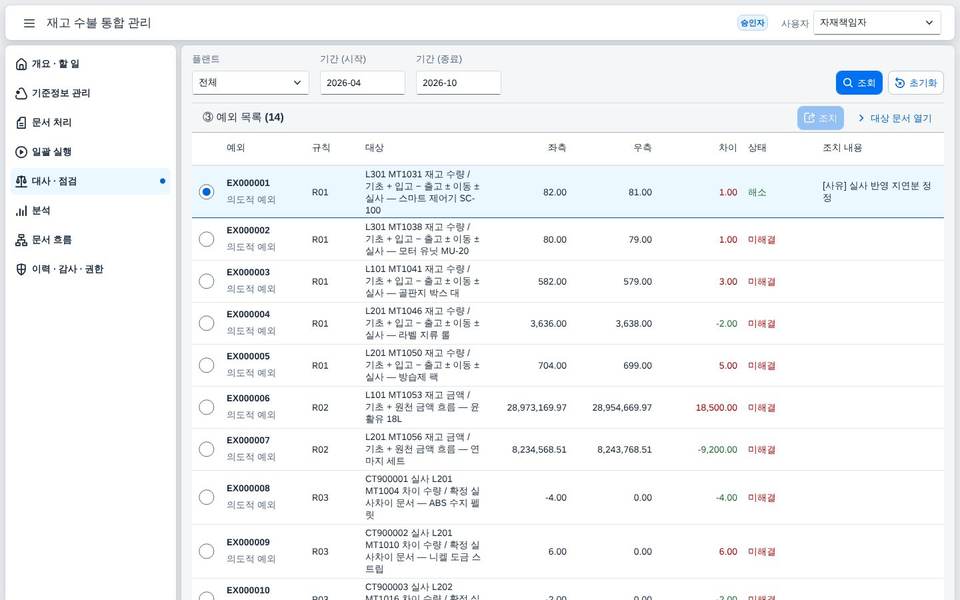Select radio button for EX000001
This screenshot has width=960, height=600.
pyautogui.click(x=206, y=192)
